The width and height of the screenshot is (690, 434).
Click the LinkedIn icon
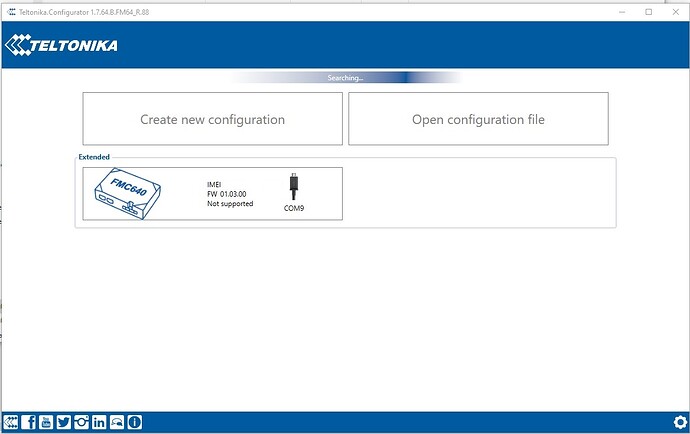[99, 422]
